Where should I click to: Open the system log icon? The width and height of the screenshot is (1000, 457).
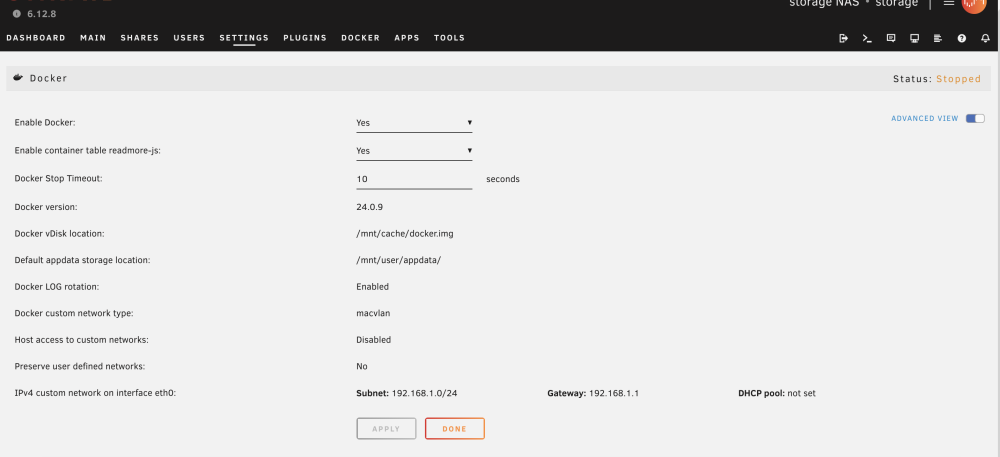[x=938, y=38]
